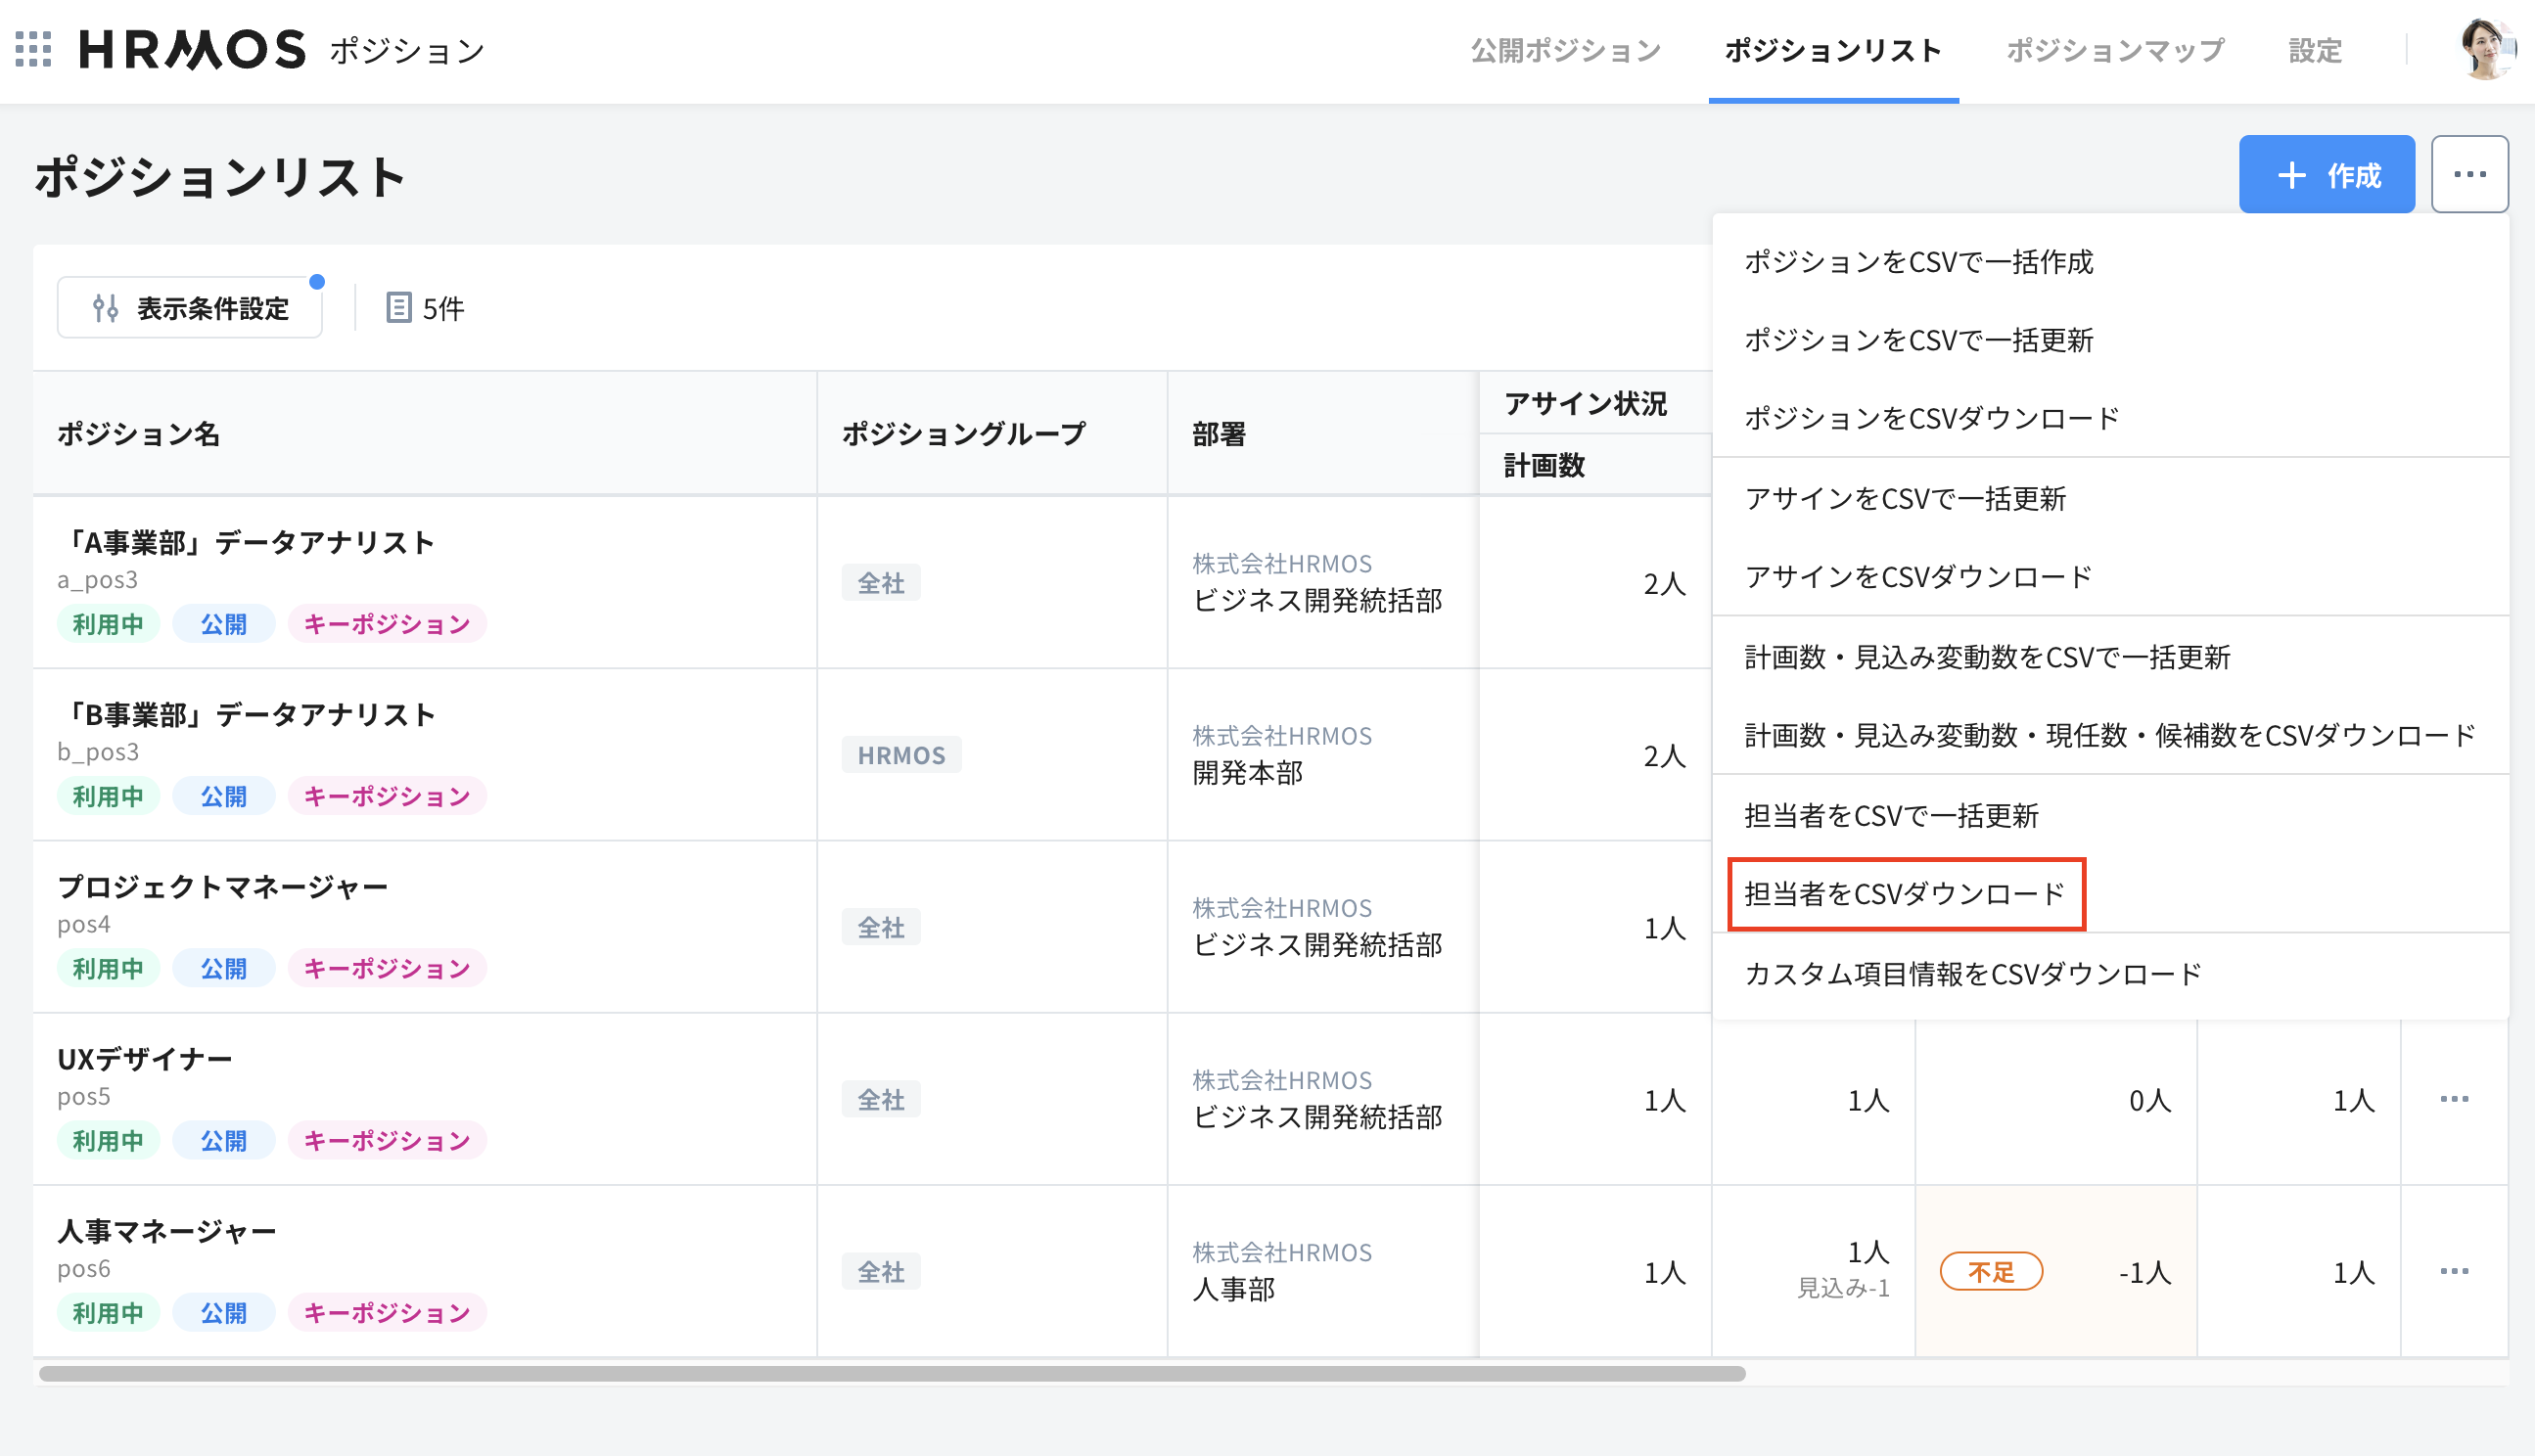
Task: Choose アサインをCSVで一括更新 in the menu
Action: click(x=1906, y=499)
